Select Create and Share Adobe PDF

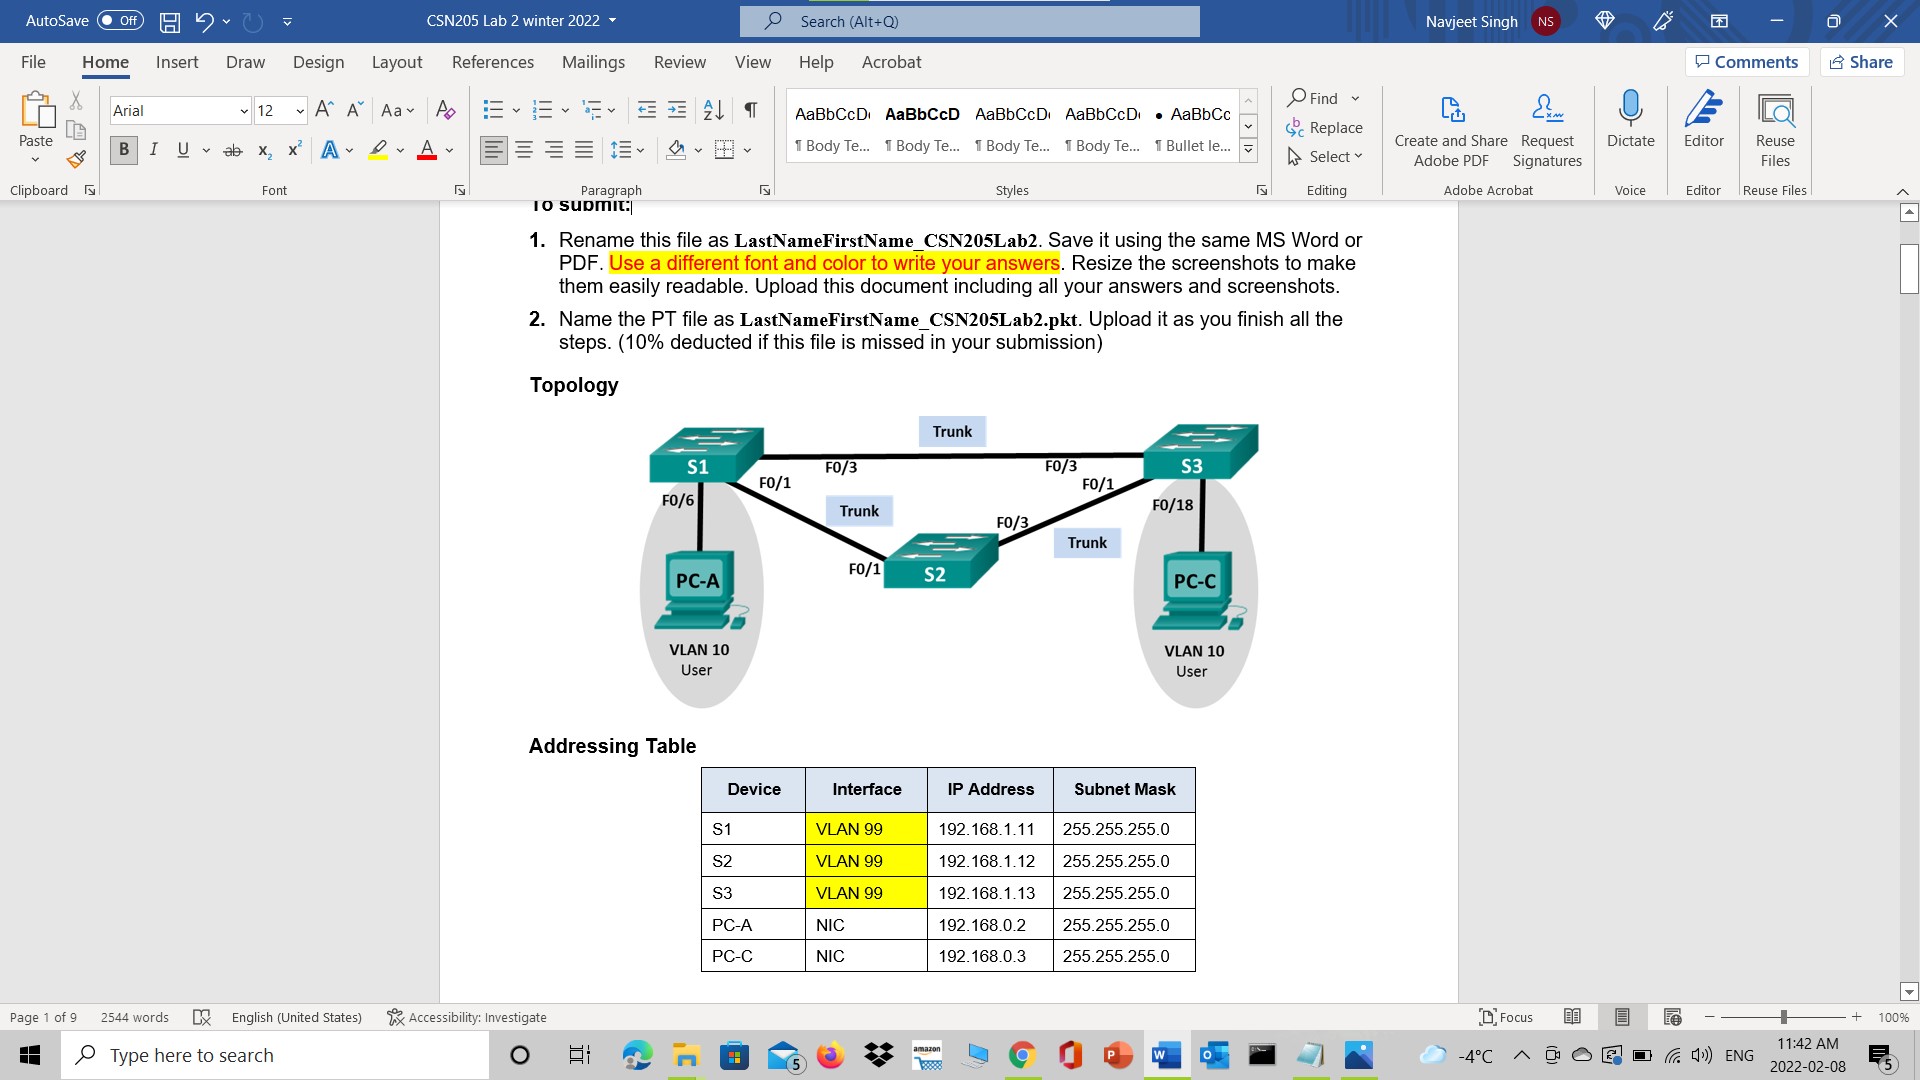[x=1451, y=128]
